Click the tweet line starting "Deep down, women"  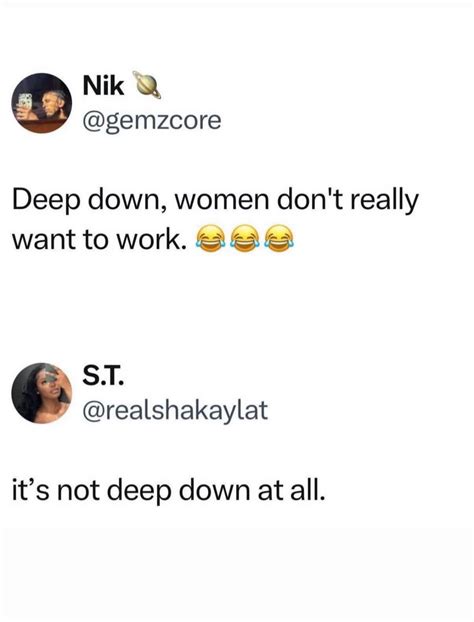(215, 202)
